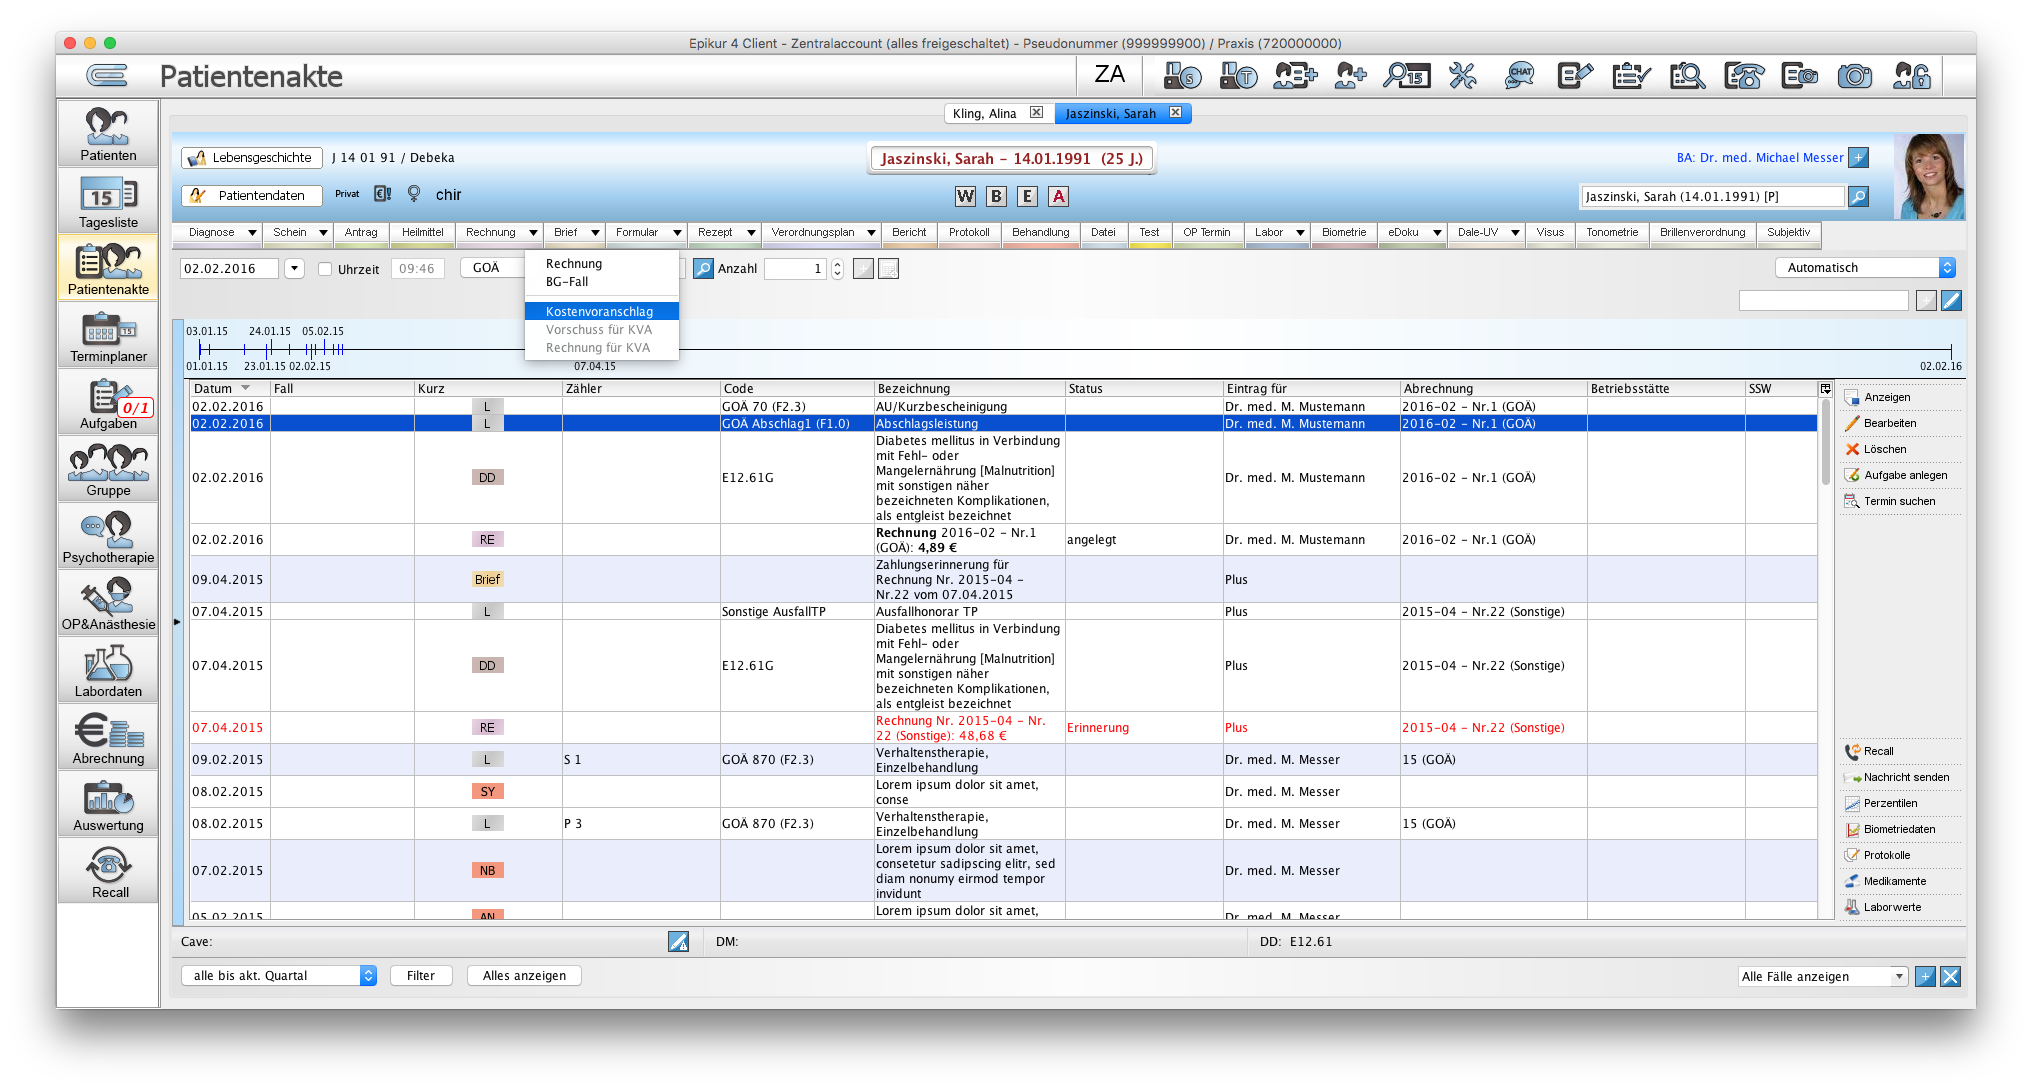Click the Patientendaten button
2032x1089 pixels.
click(252, 195)
